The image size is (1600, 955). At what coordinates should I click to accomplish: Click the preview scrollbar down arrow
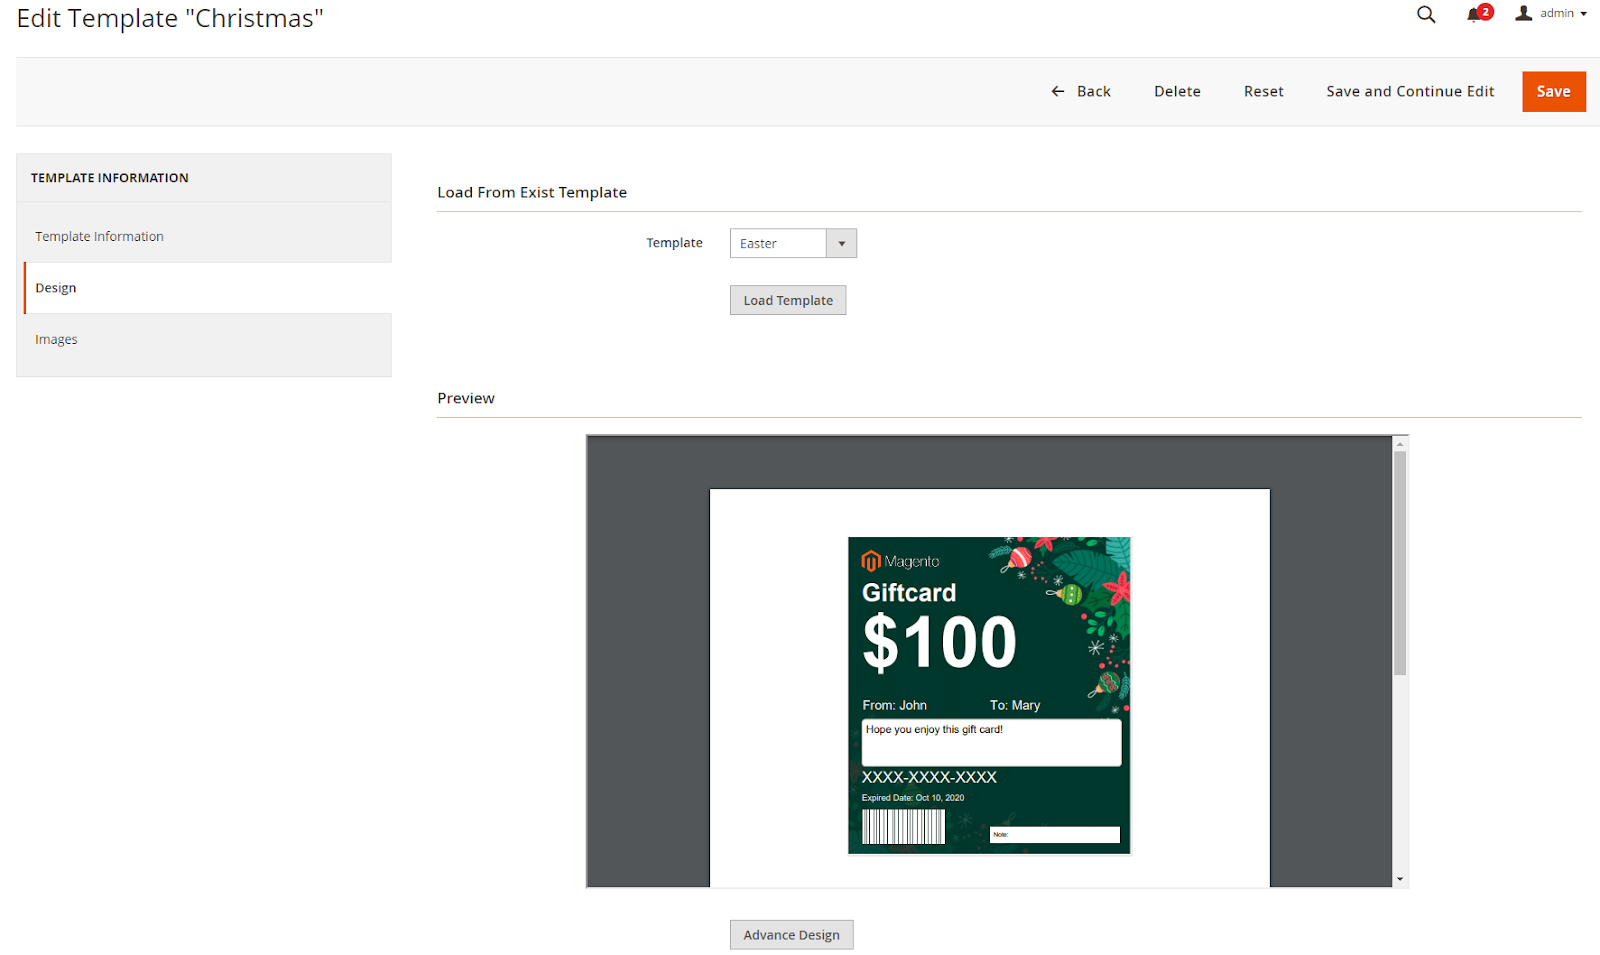click(x=1399, y=877)
